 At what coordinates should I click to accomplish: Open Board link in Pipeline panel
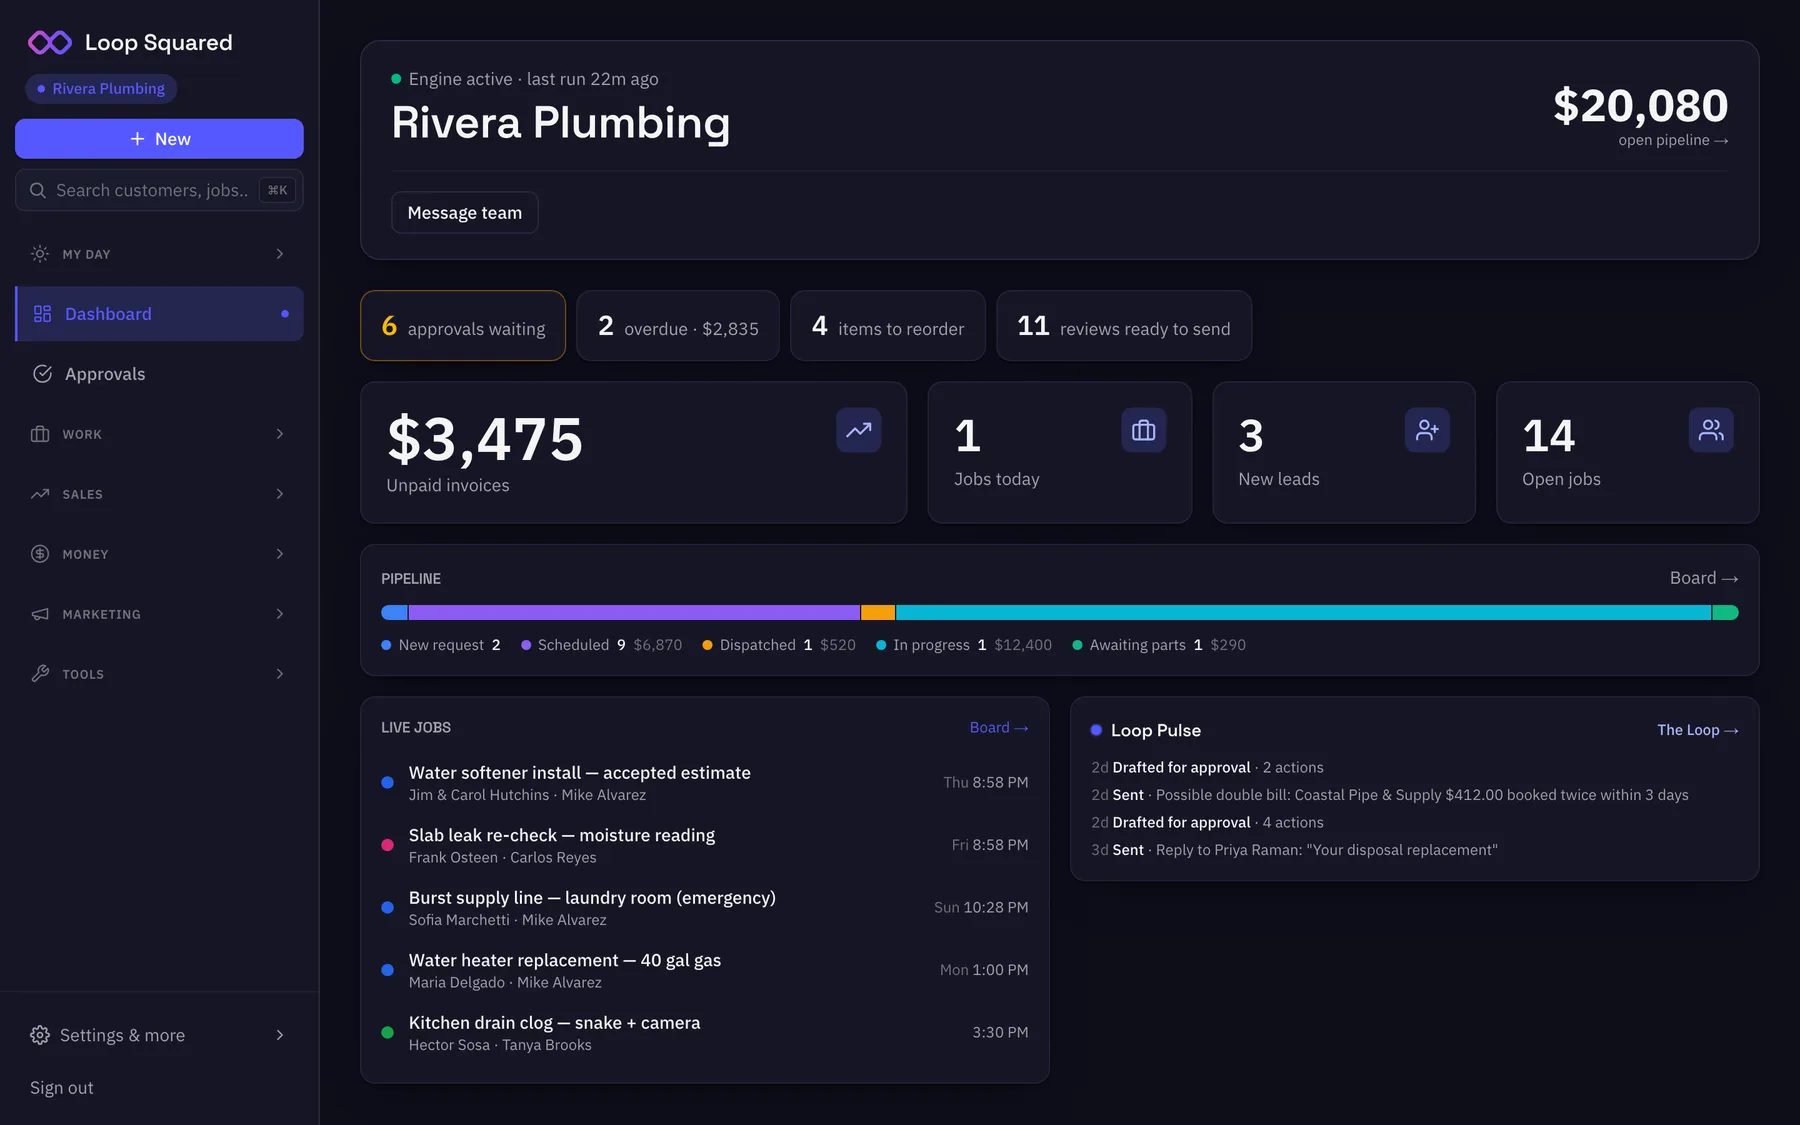(1704, 578)
